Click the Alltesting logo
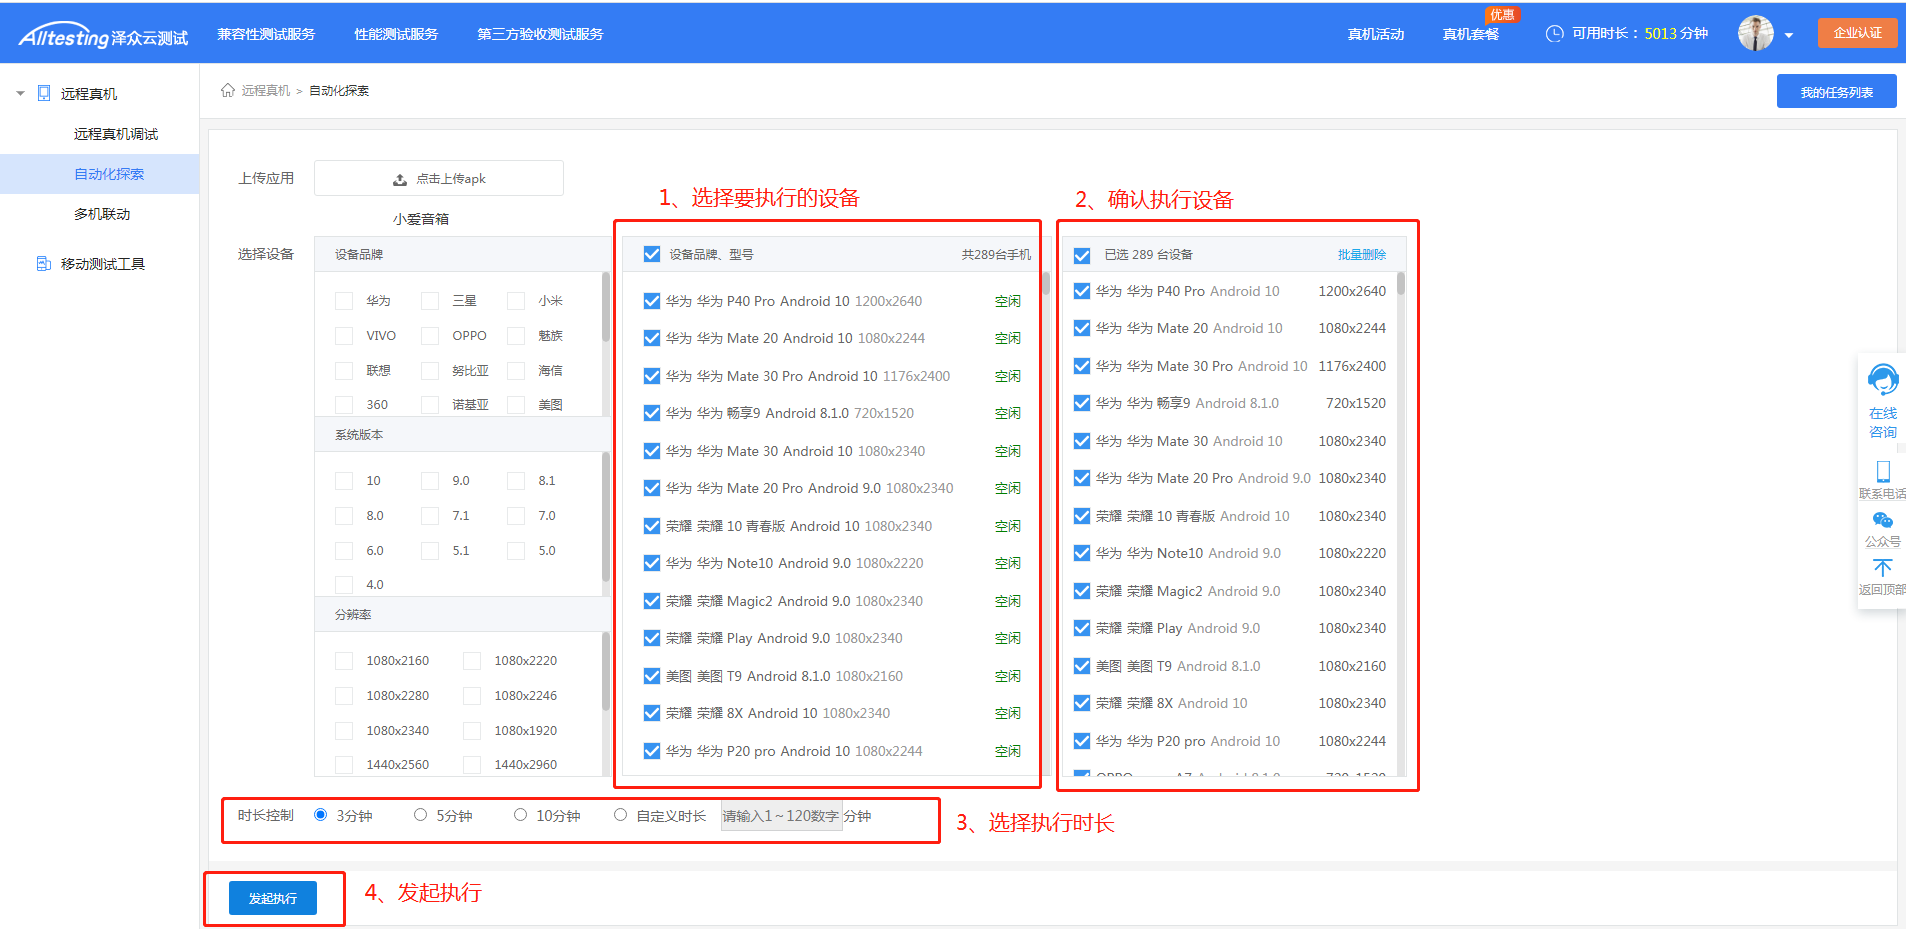Viewport: 1906px width, 929px height. click(x=103, y=36)
